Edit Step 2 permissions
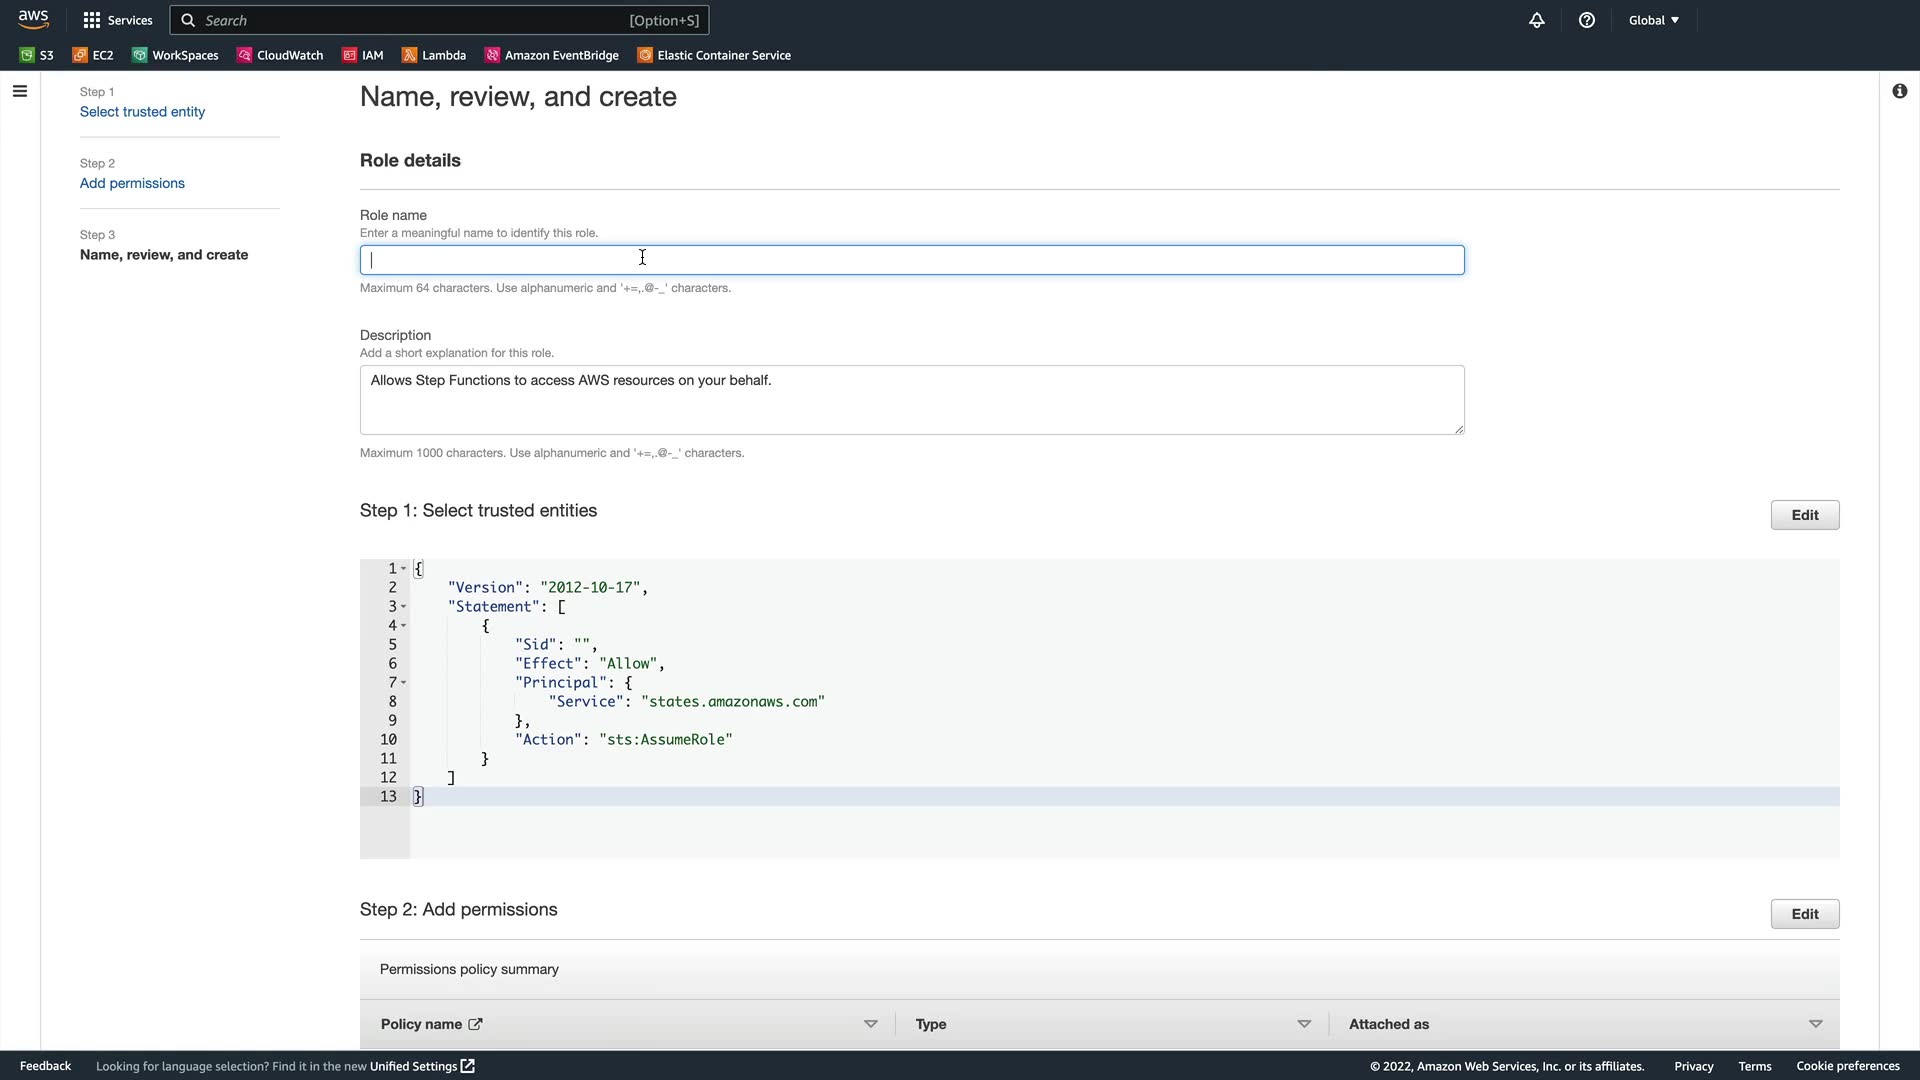Viewport: 1920px width, 1080px height. click(x=1804, y=914)
